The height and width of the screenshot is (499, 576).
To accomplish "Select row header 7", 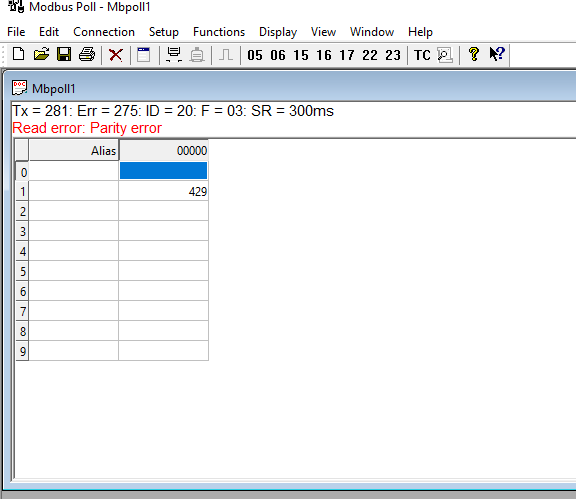I will pos(22,311).
